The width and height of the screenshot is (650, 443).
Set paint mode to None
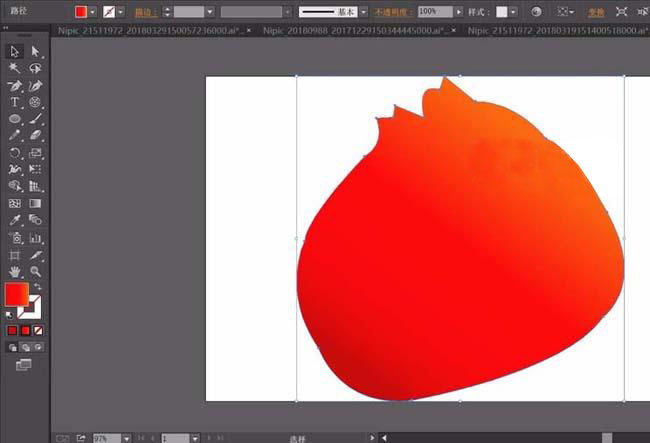(x=38, y=330)
